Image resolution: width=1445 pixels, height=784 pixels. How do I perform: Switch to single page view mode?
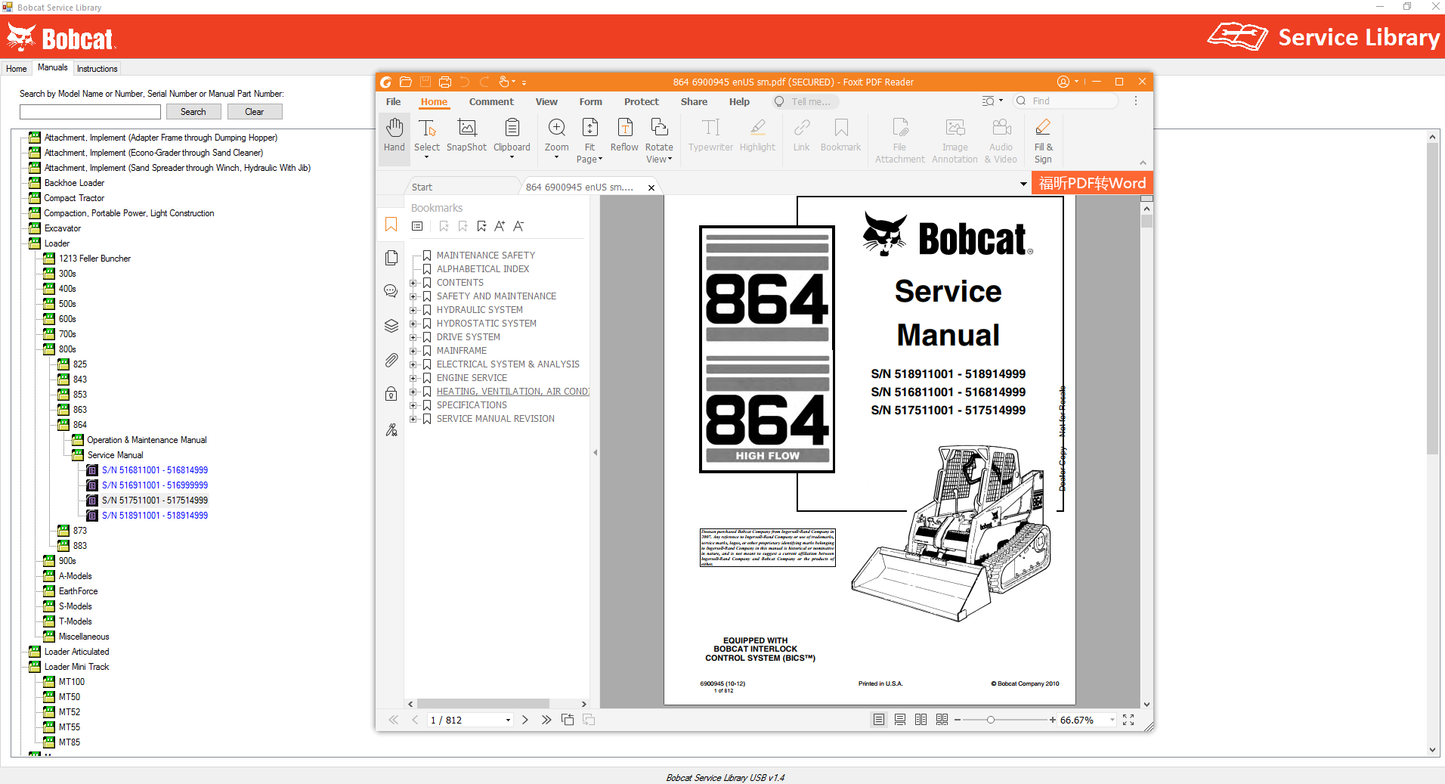[878, 720]
